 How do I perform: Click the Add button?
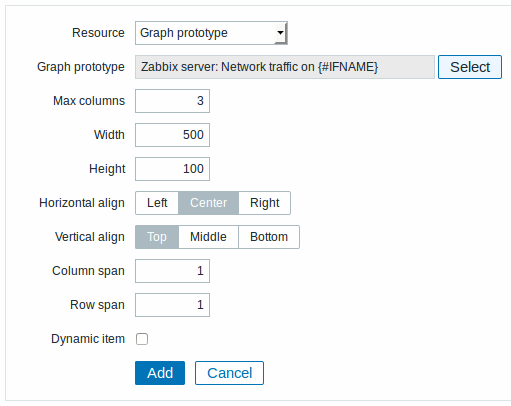(160, 373)
